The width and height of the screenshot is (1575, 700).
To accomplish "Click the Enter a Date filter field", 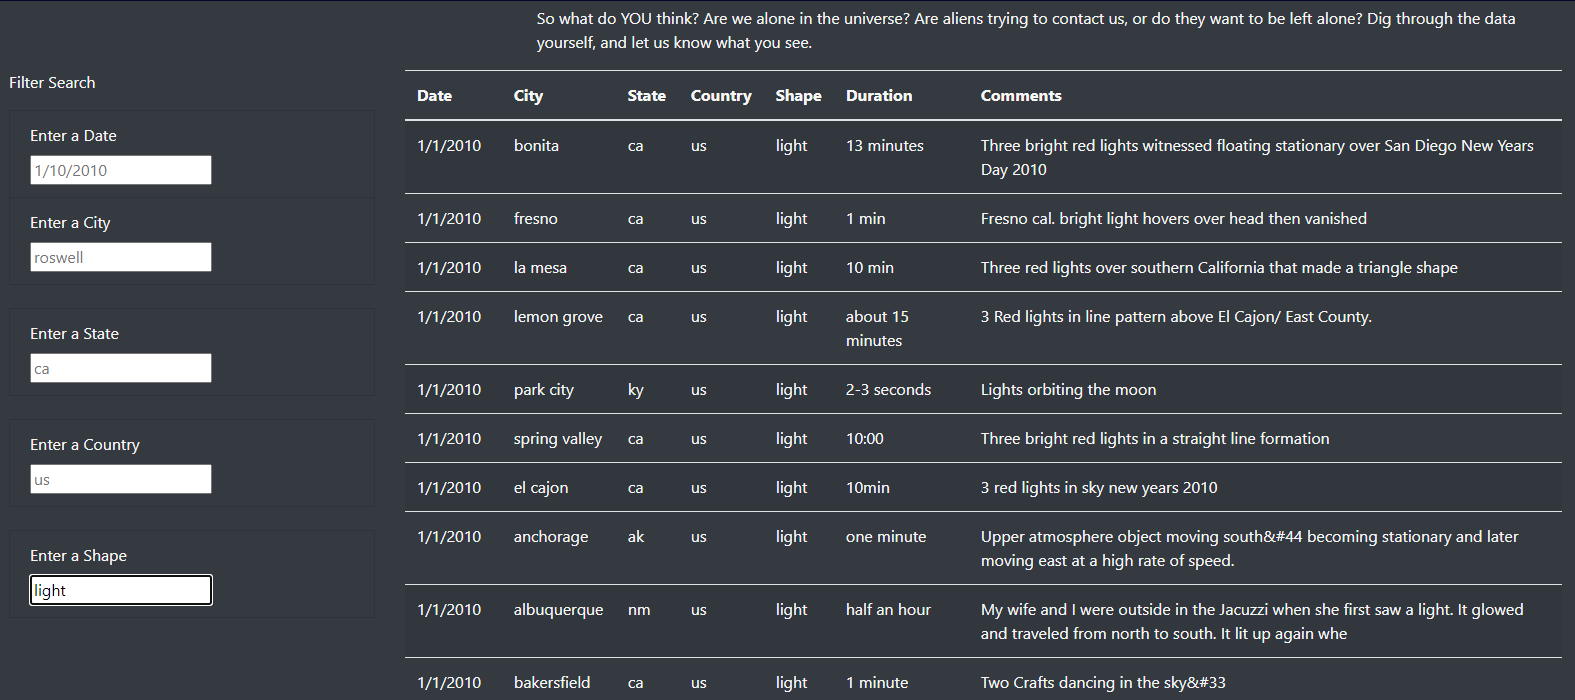I will [x=120, y=170].
